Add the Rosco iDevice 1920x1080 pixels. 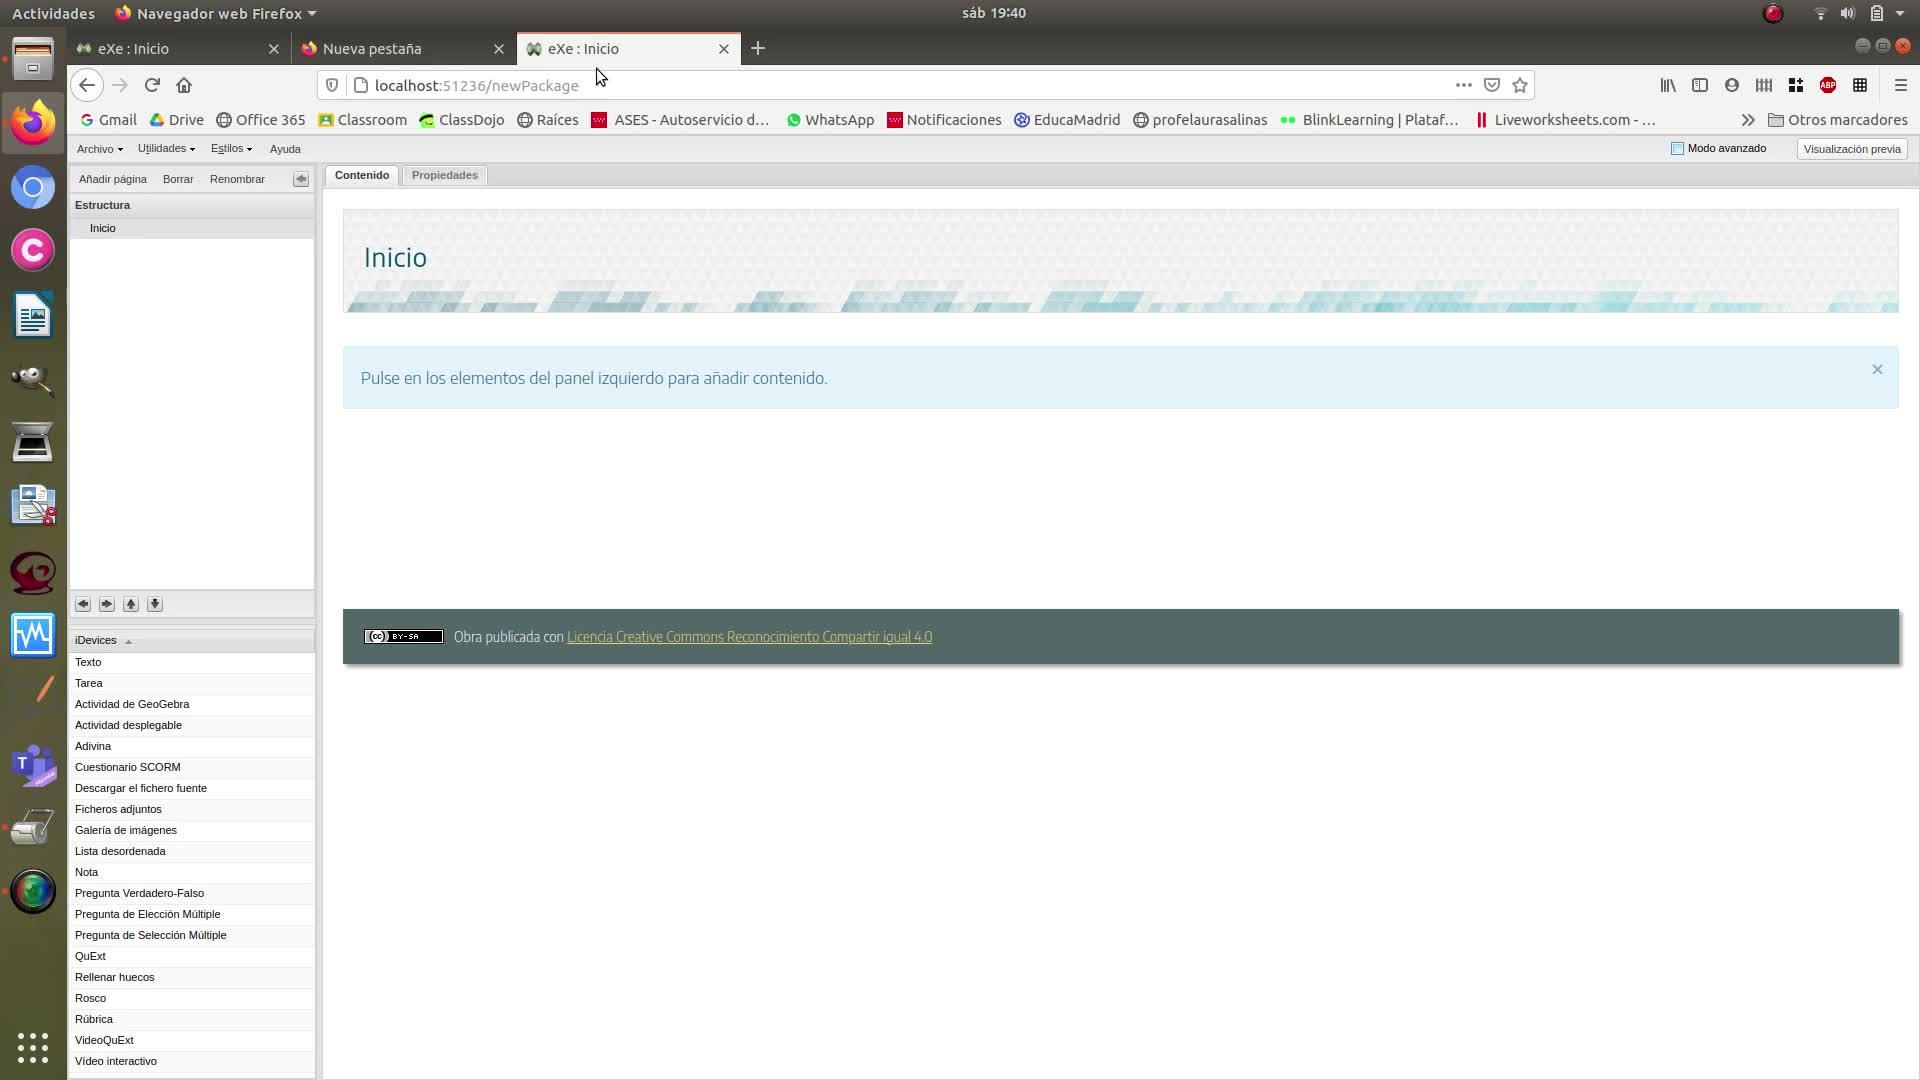90,998
